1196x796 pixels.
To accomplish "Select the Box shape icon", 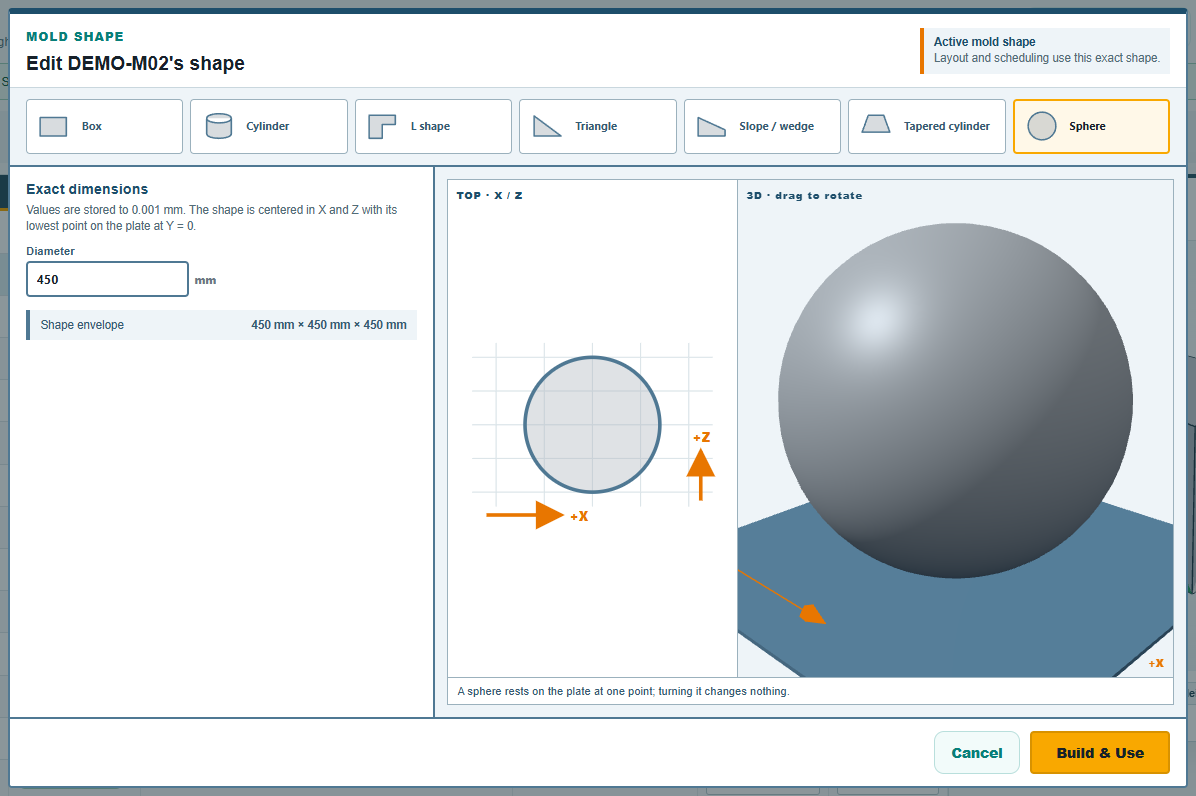I will (53, 127).
